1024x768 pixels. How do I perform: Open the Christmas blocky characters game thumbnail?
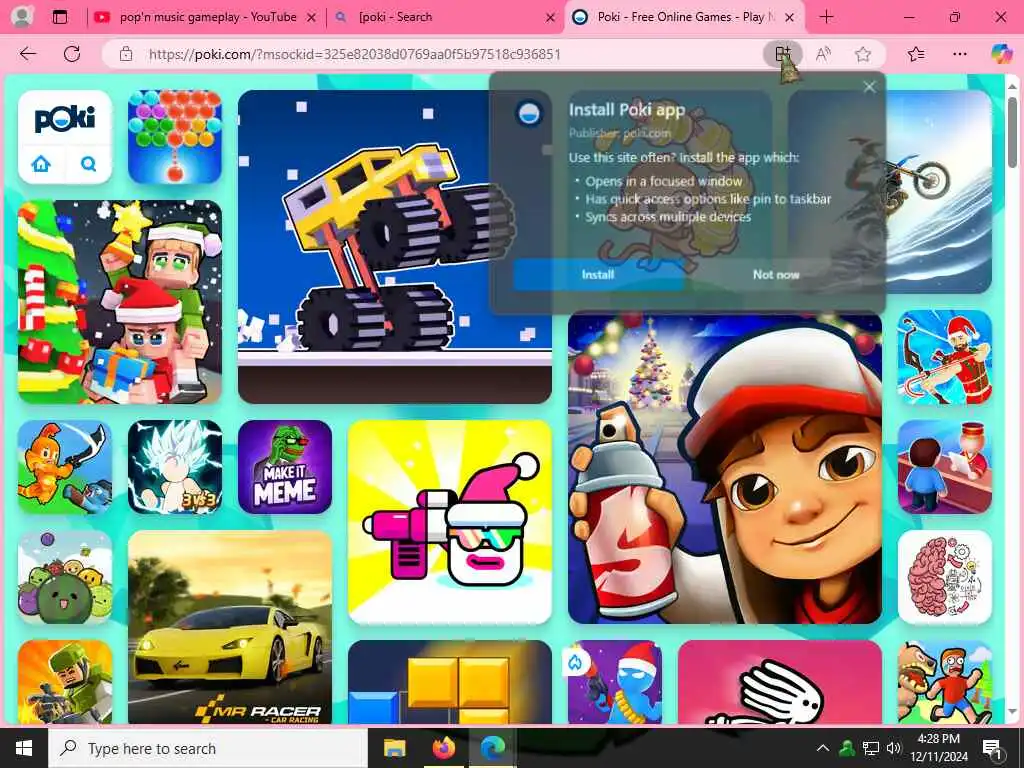tap(120, 302)
